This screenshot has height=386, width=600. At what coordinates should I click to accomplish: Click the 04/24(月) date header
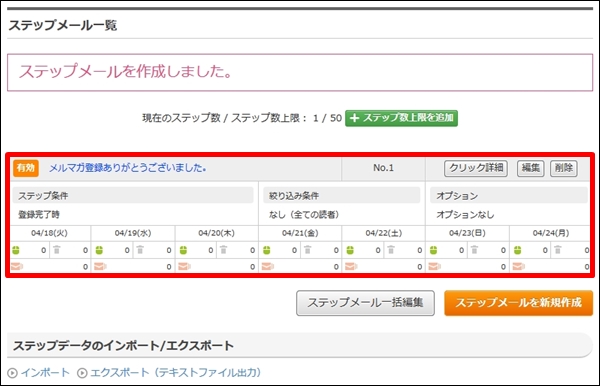[x=551, y=233]
